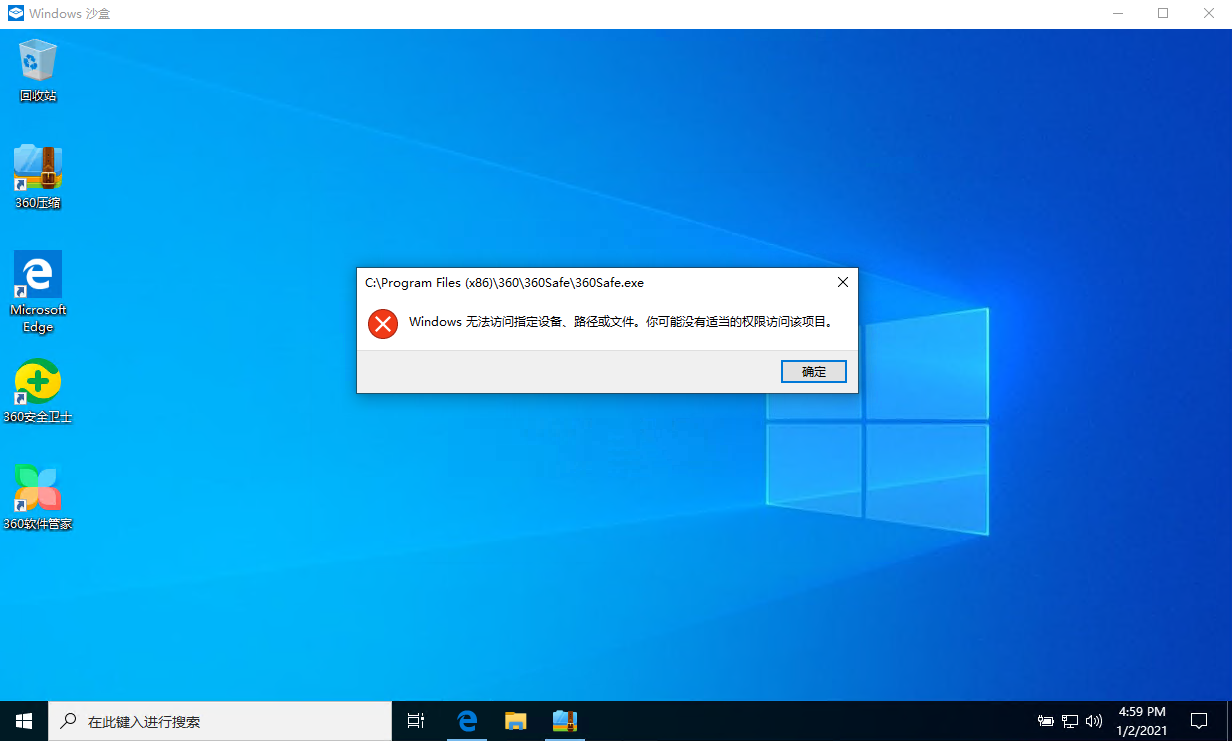Viewport: 1232px width, 741px height.
Task: Switch to 360压缩 in the taskbar
Action: (565, 721)
